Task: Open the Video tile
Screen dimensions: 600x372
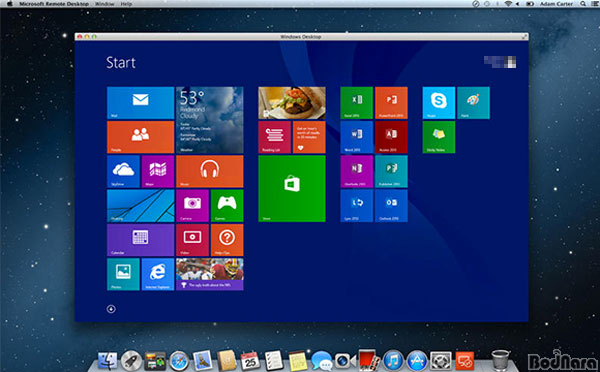Action: click(192, 240)
